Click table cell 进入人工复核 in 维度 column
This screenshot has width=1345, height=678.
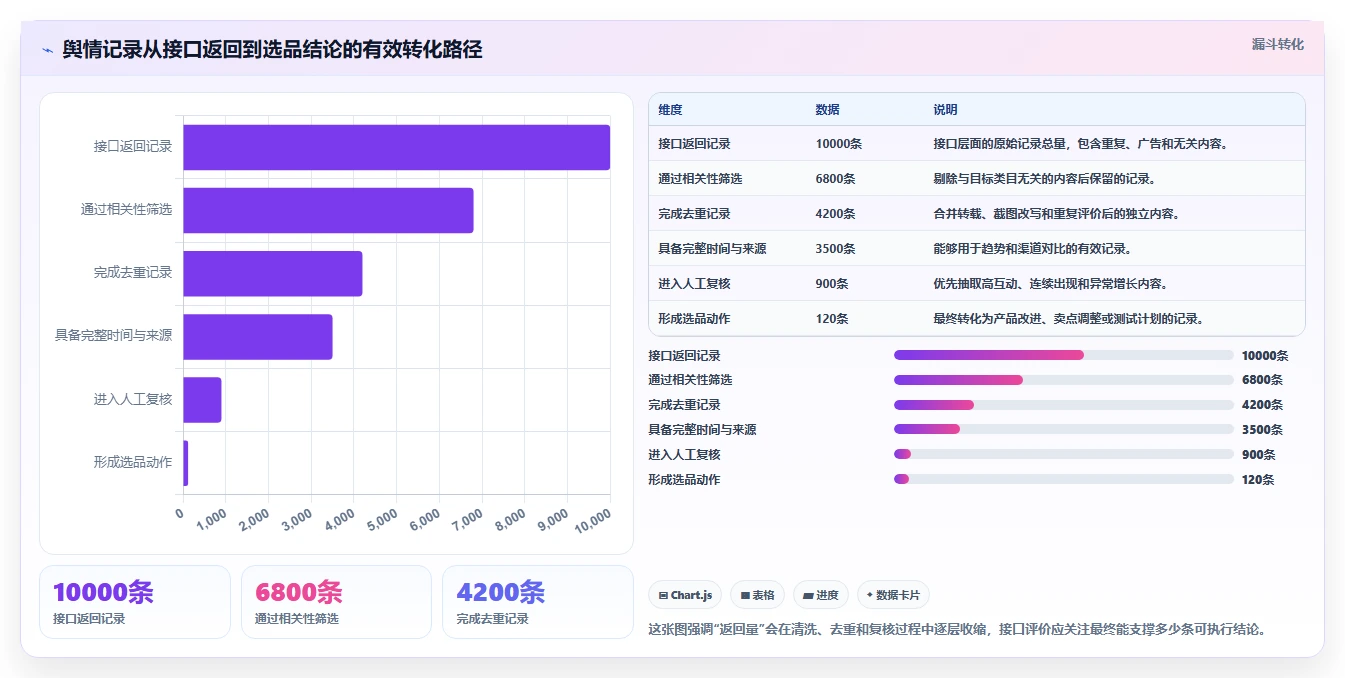(x=694, y=284)
